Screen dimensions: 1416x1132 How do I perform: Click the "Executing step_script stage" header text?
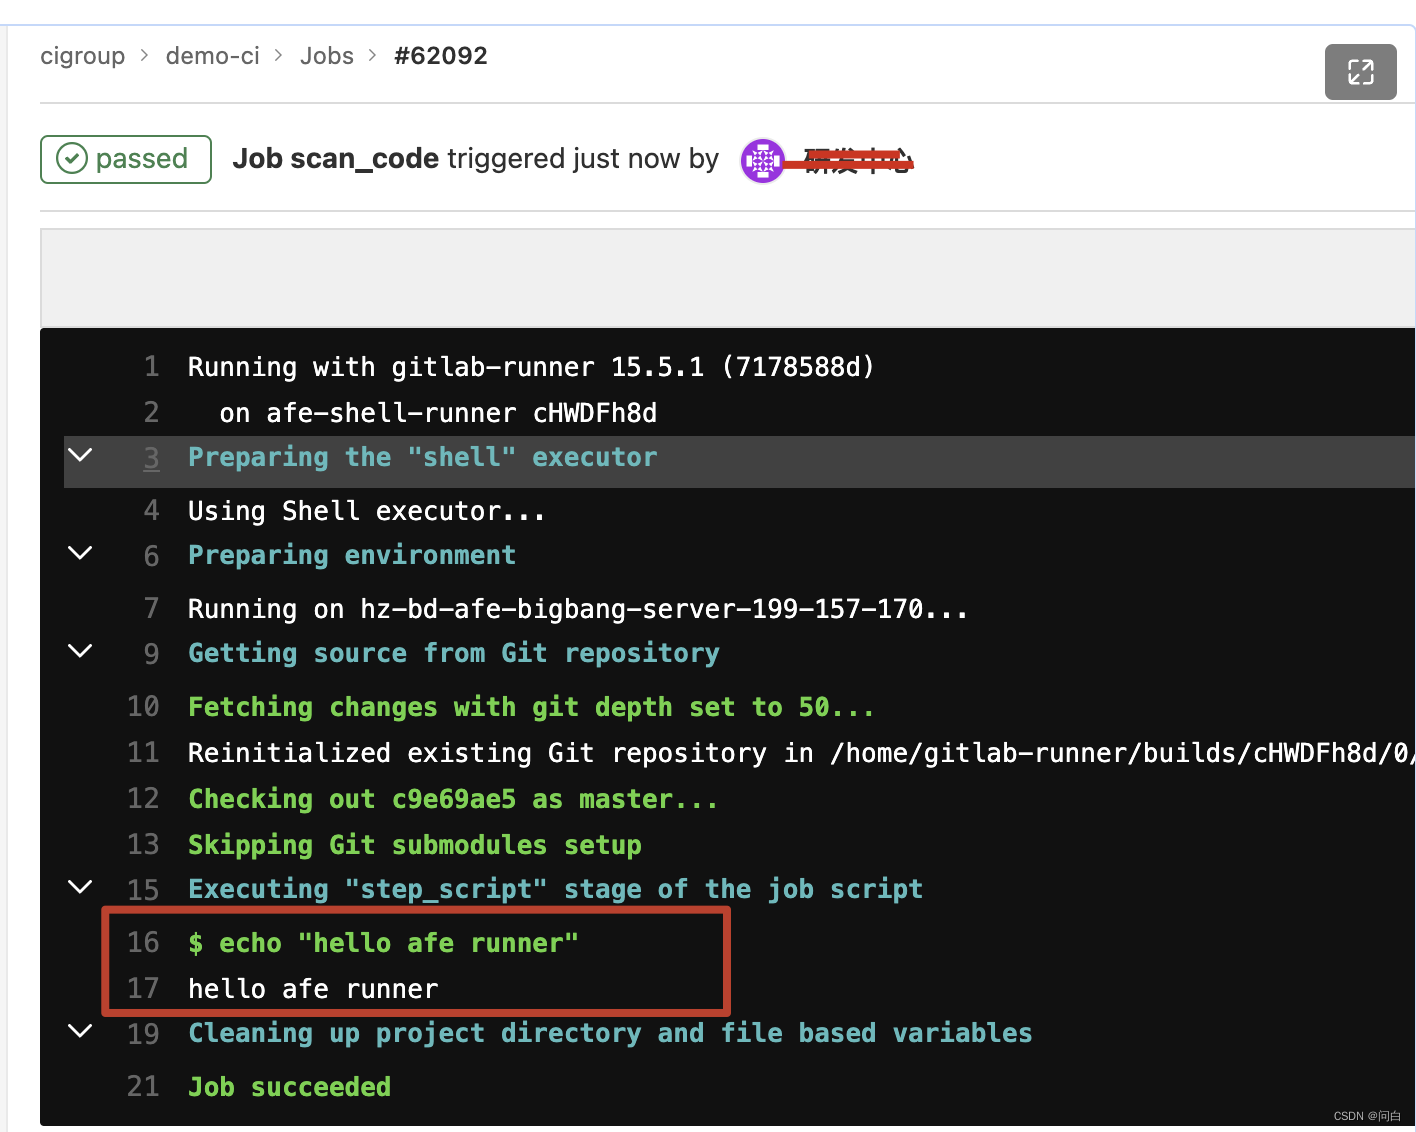(x=555, y=889)
